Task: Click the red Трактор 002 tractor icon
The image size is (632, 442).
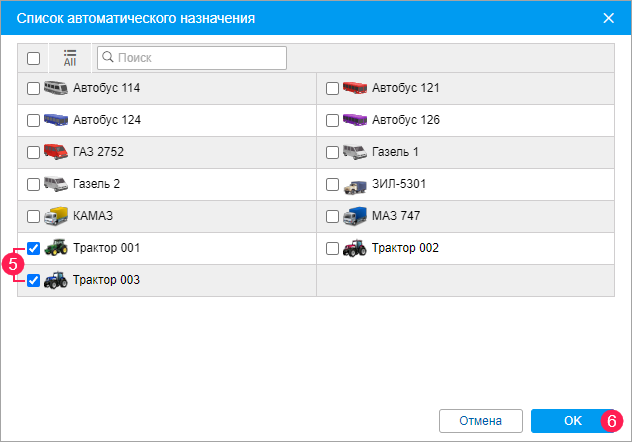Action: pyautogui.click(x=355, y=248)
